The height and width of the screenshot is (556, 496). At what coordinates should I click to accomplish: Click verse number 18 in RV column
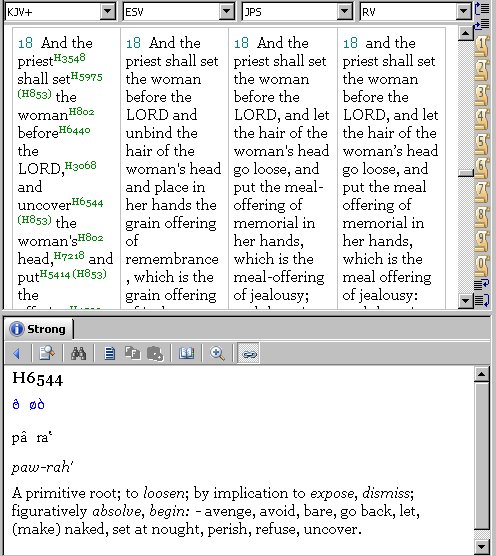350,43
